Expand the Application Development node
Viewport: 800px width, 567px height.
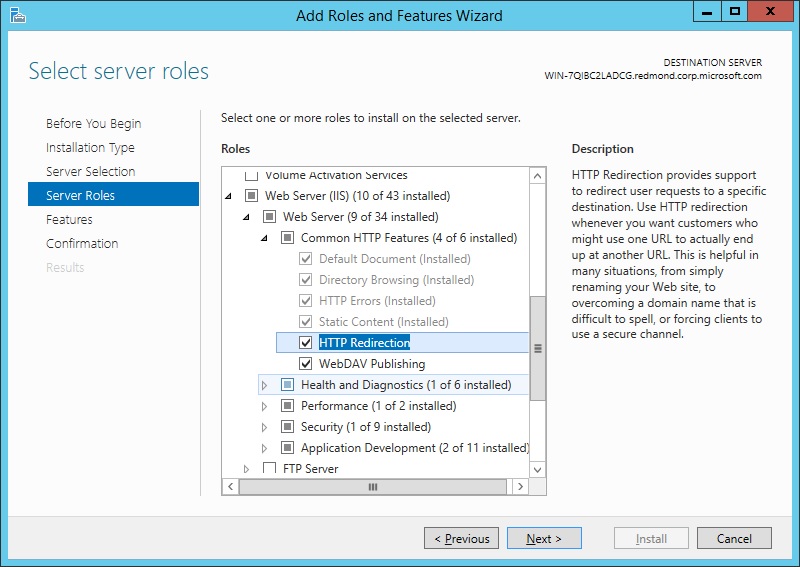click(265, 448)
